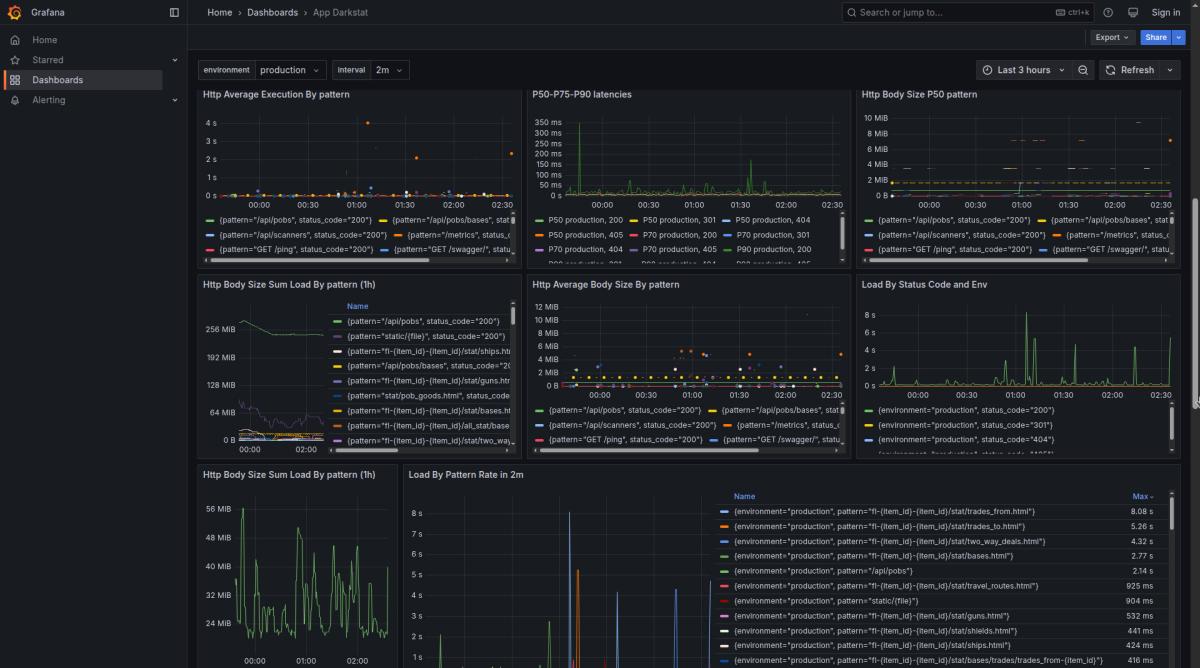Toggle the dock menu sidebar icon
Image resolution: width=1200 pixels, height=668 pixels.
pyautogui.click(x=174, y=12)
